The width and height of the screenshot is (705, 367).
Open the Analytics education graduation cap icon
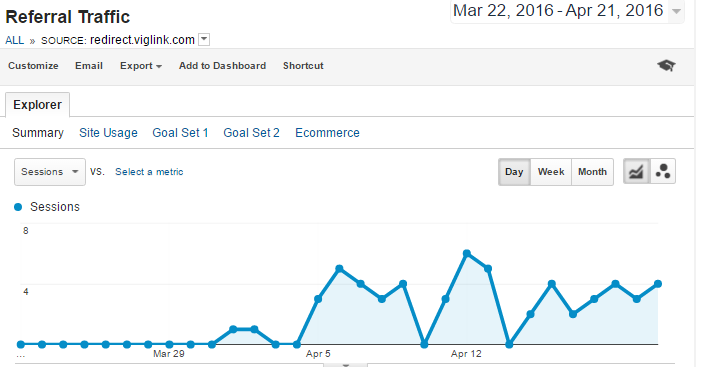666,66
